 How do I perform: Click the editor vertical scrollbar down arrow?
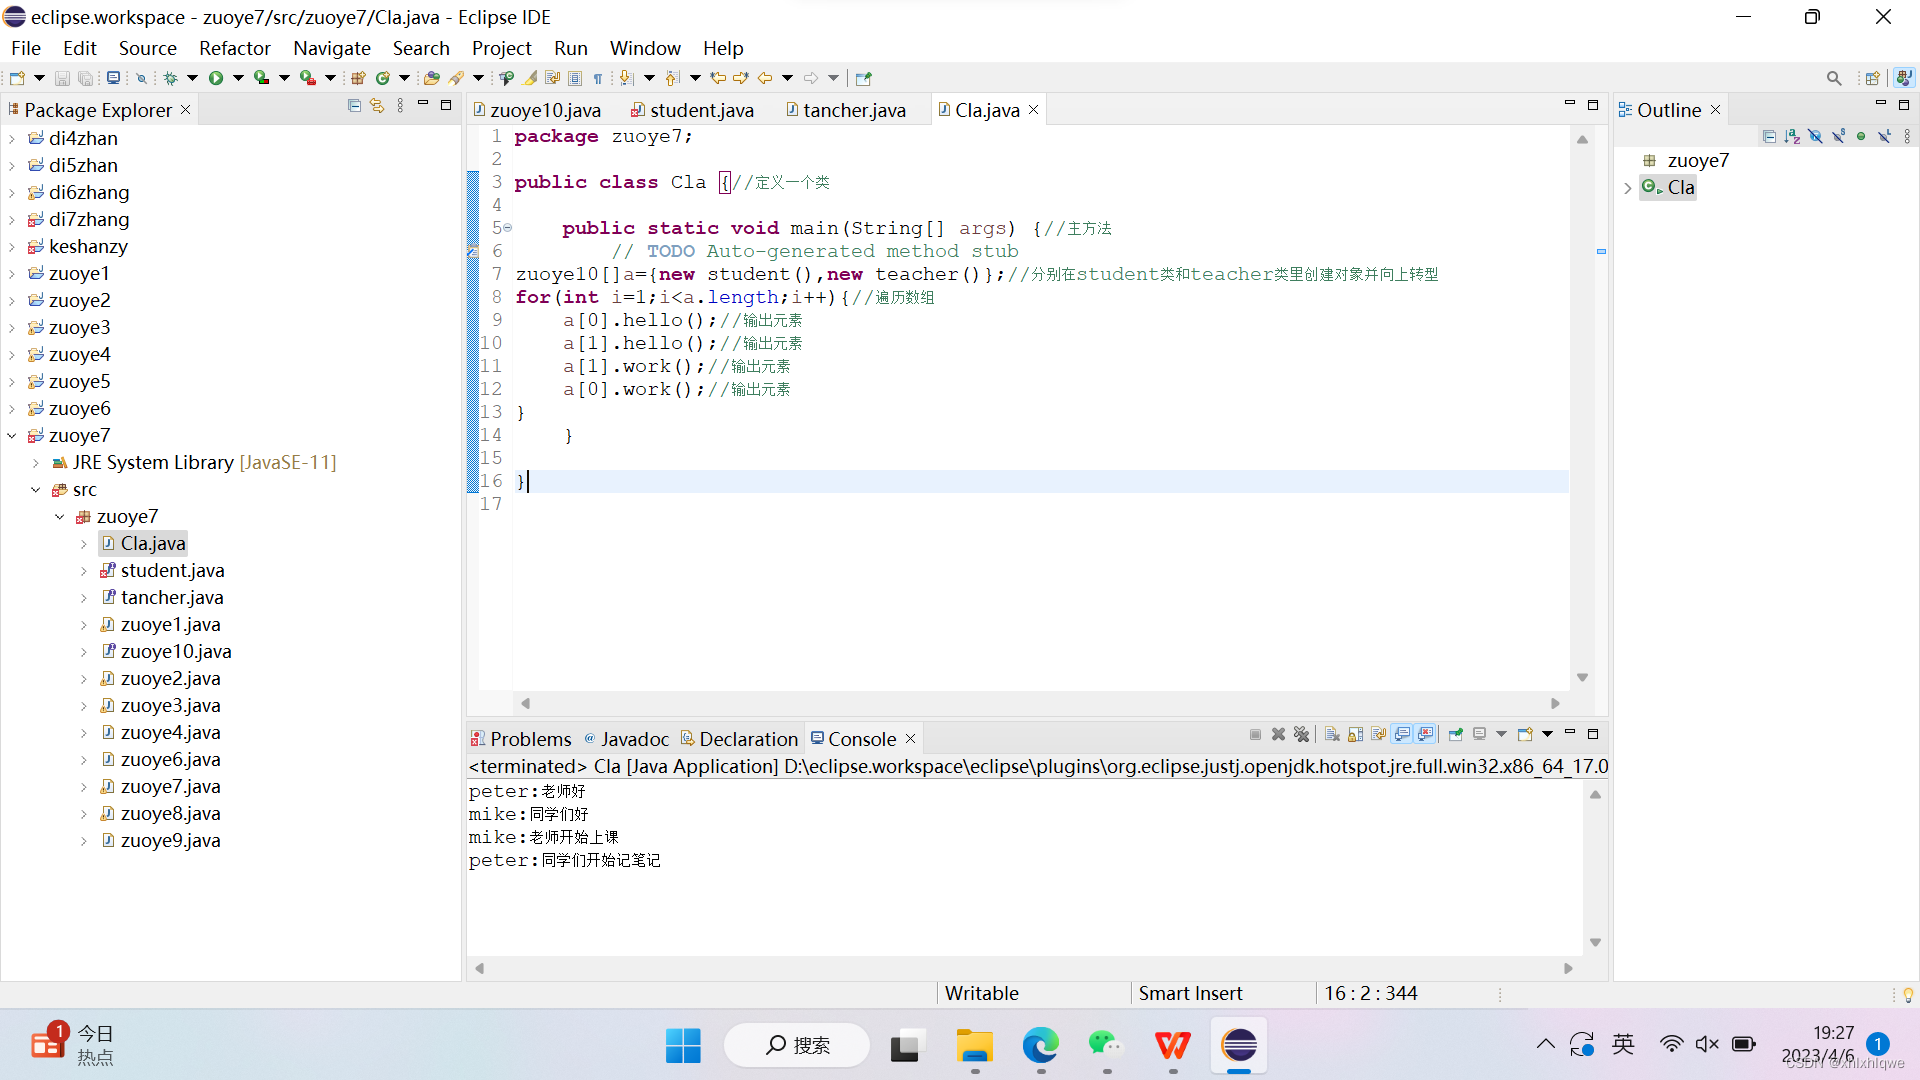[1582, 678]
